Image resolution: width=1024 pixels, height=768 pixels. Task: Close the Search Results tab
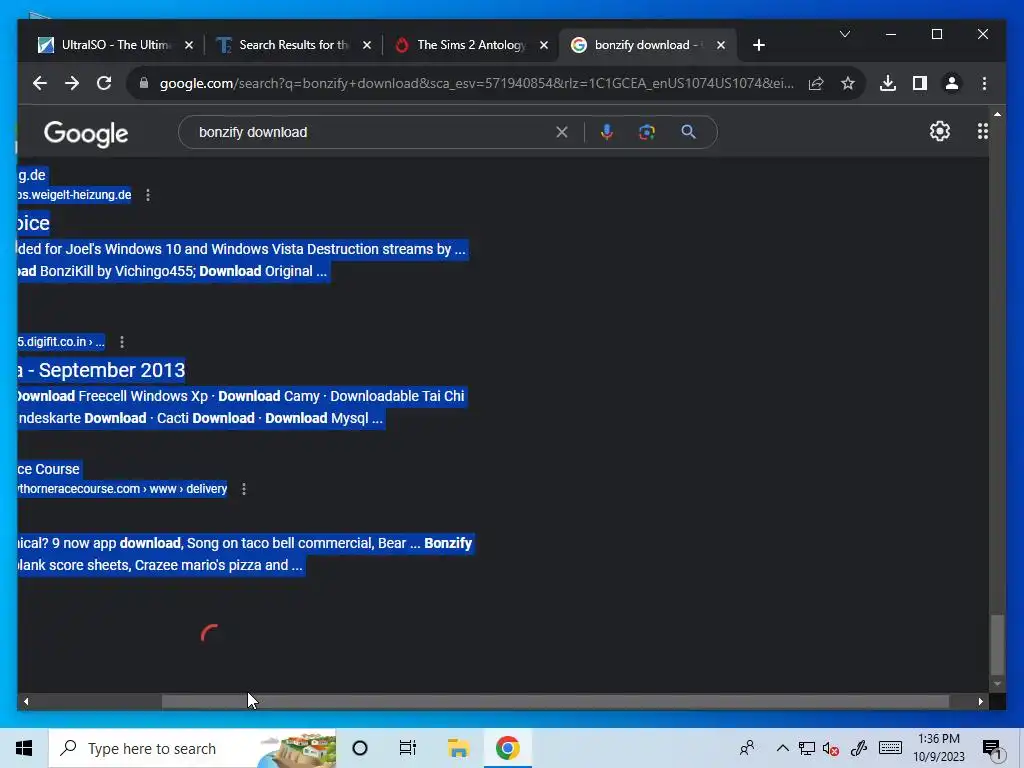coord(366,45)
